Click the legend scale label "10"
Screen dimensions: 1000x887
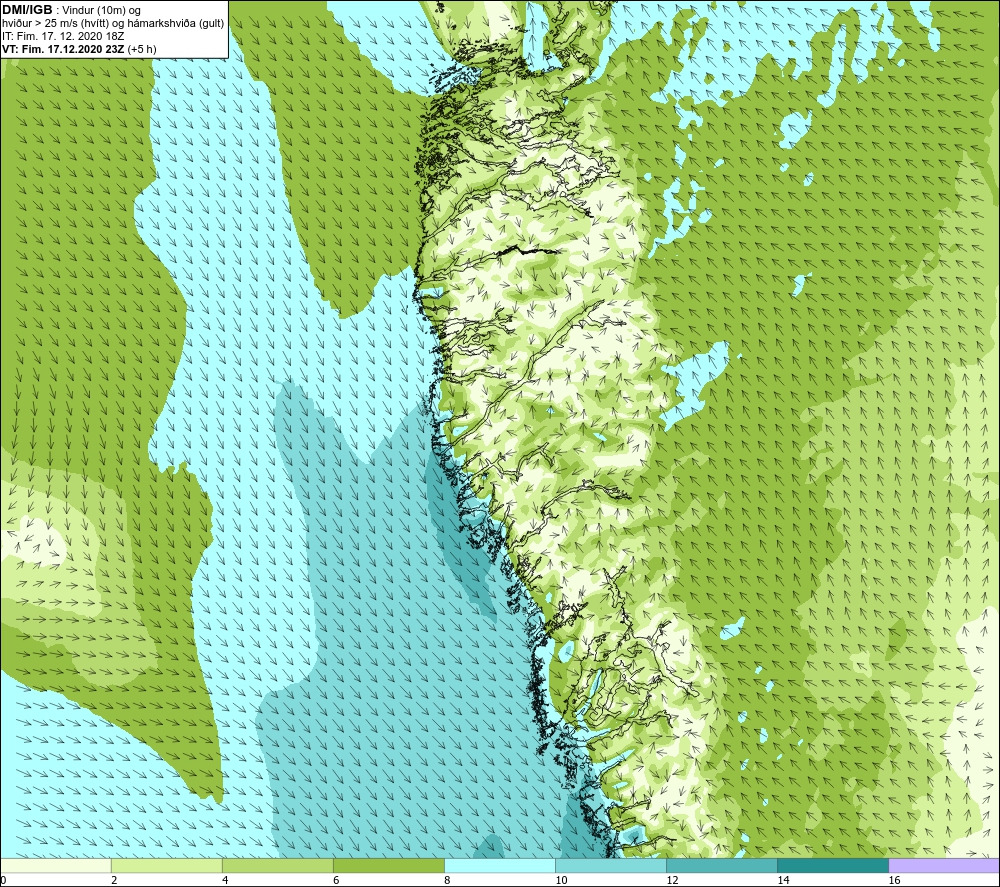click(x=561, y=880)
